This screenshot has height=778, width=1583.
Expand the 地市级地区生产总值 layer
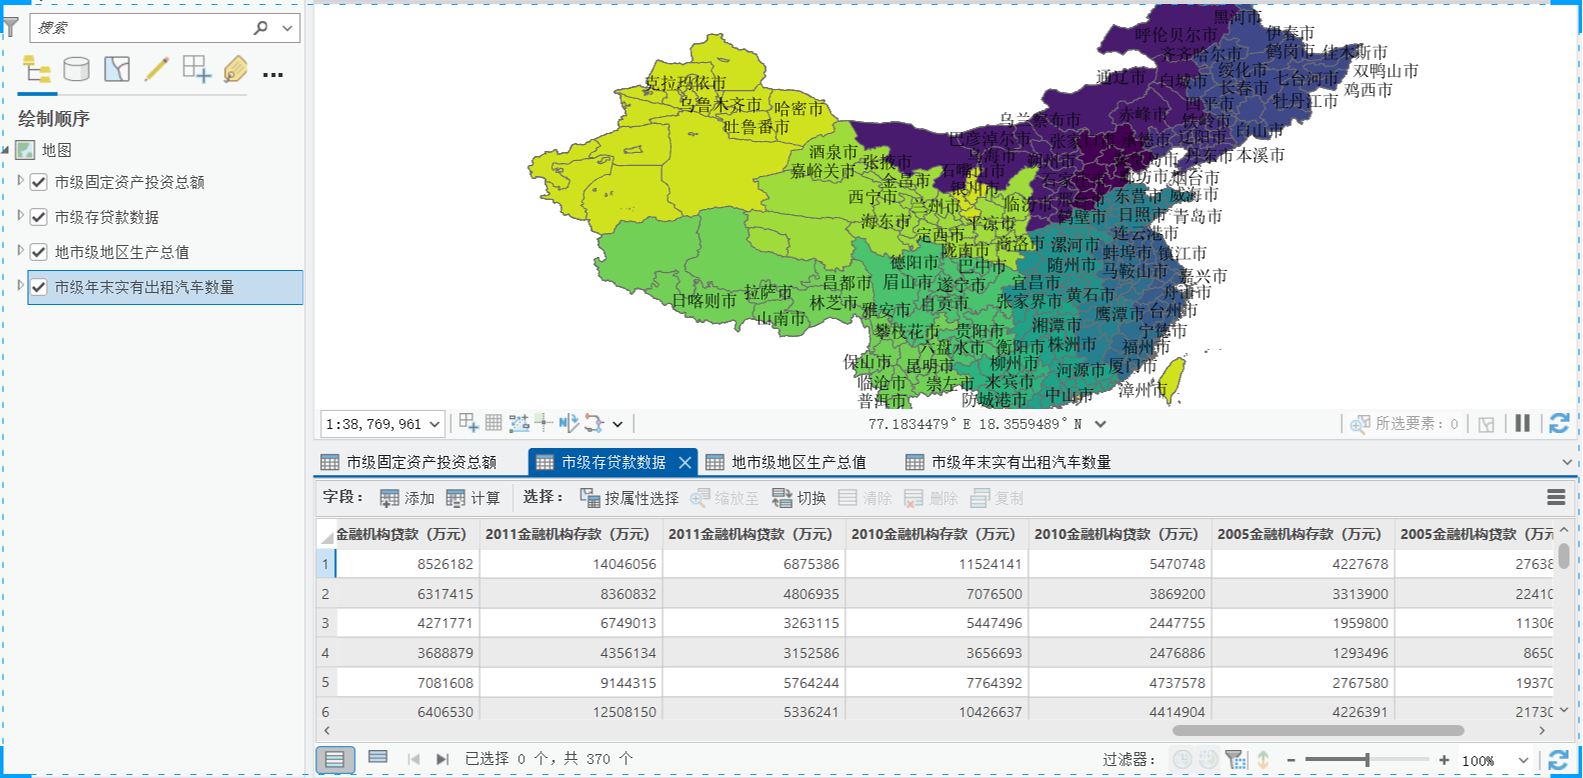20,251
